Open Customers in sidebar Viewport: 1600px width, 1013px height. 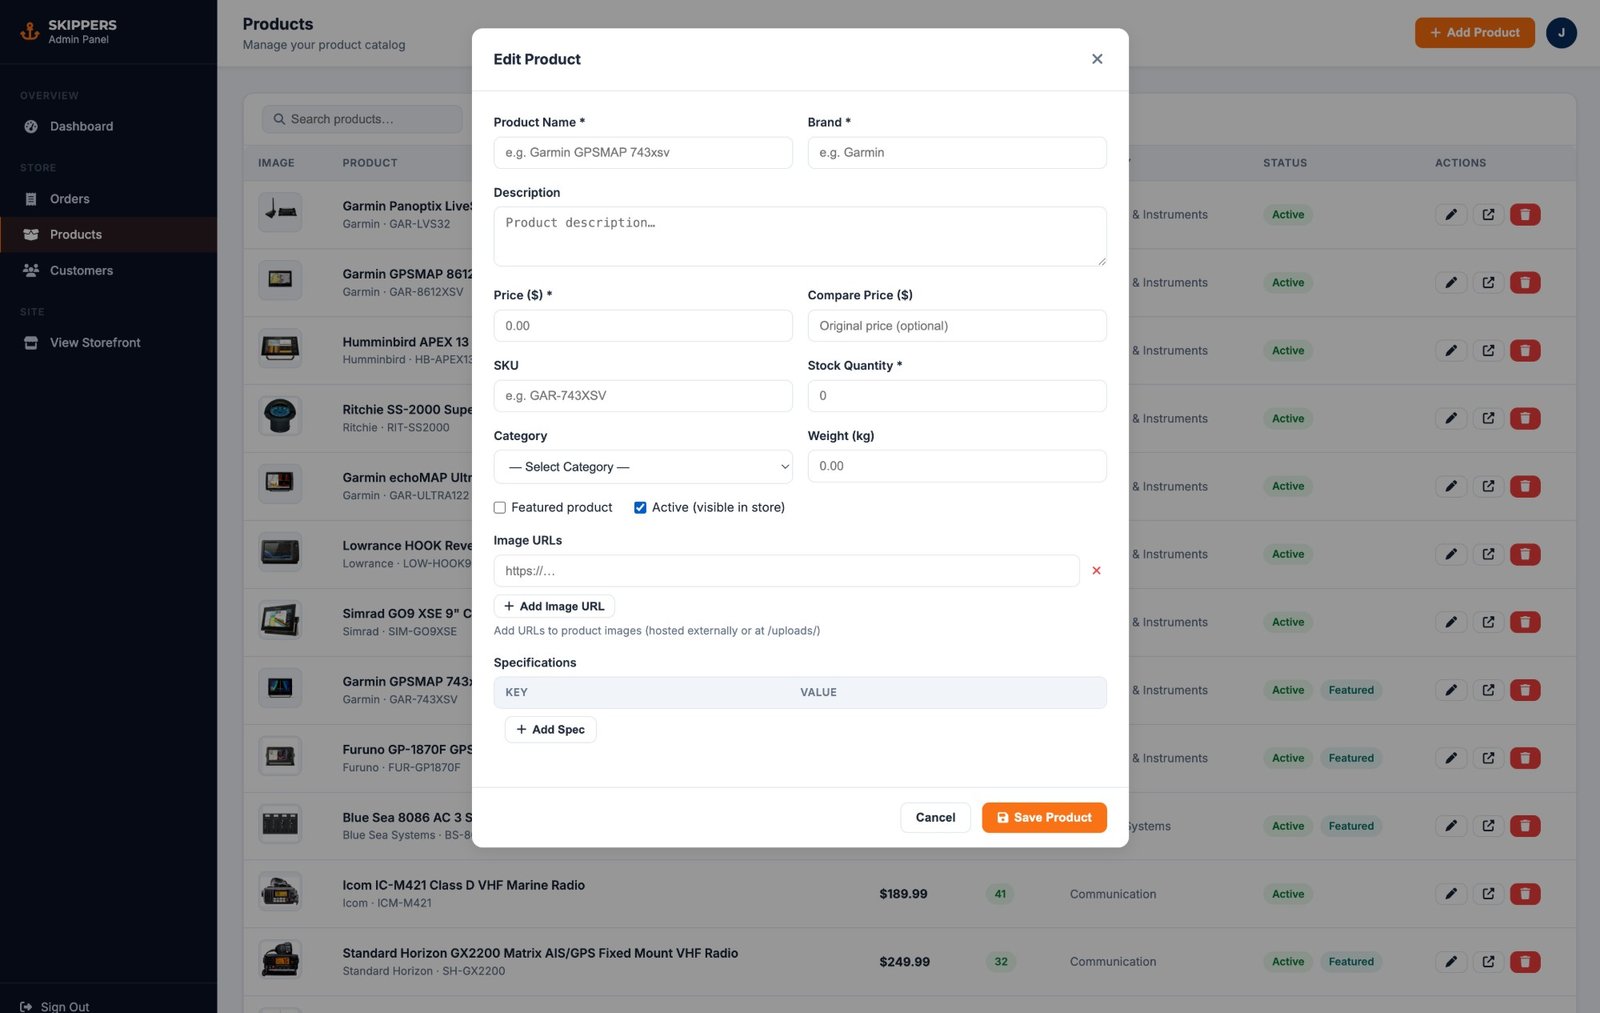pyautogui.click(x=108, y=271)
